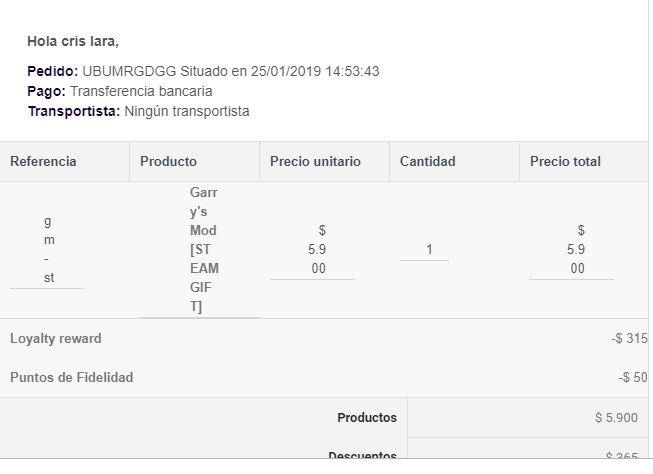Click the order code UBUMRGDGG
Screen dimensions: 653x474
coord(118,71)
